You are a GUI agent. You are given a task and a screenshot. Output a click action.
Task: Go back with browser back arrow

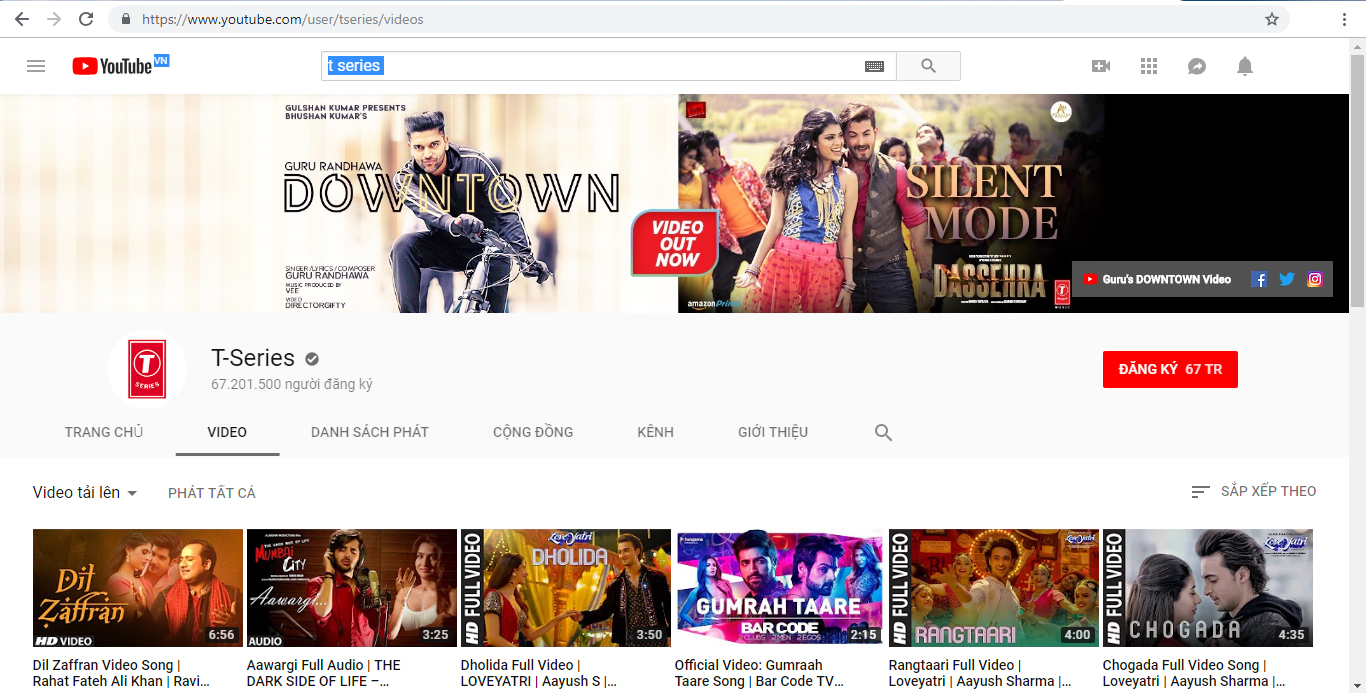point(21,19)
